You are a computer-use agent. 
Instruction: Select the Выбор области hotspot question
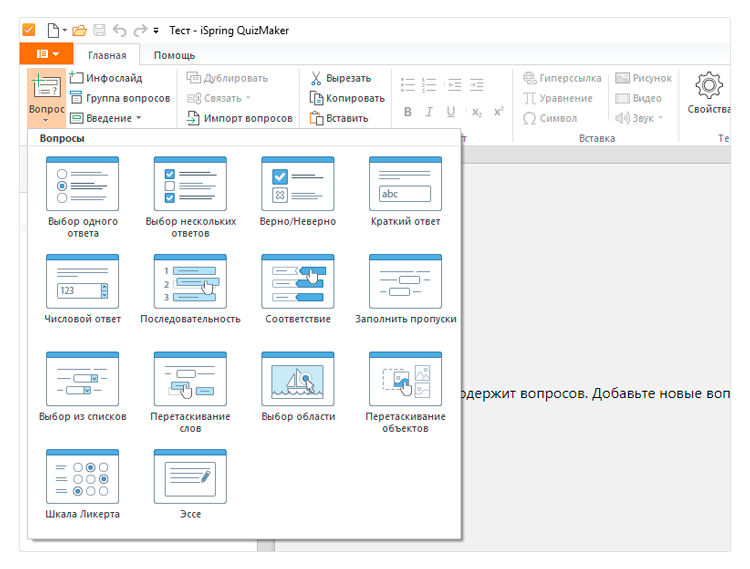point(298,387)
